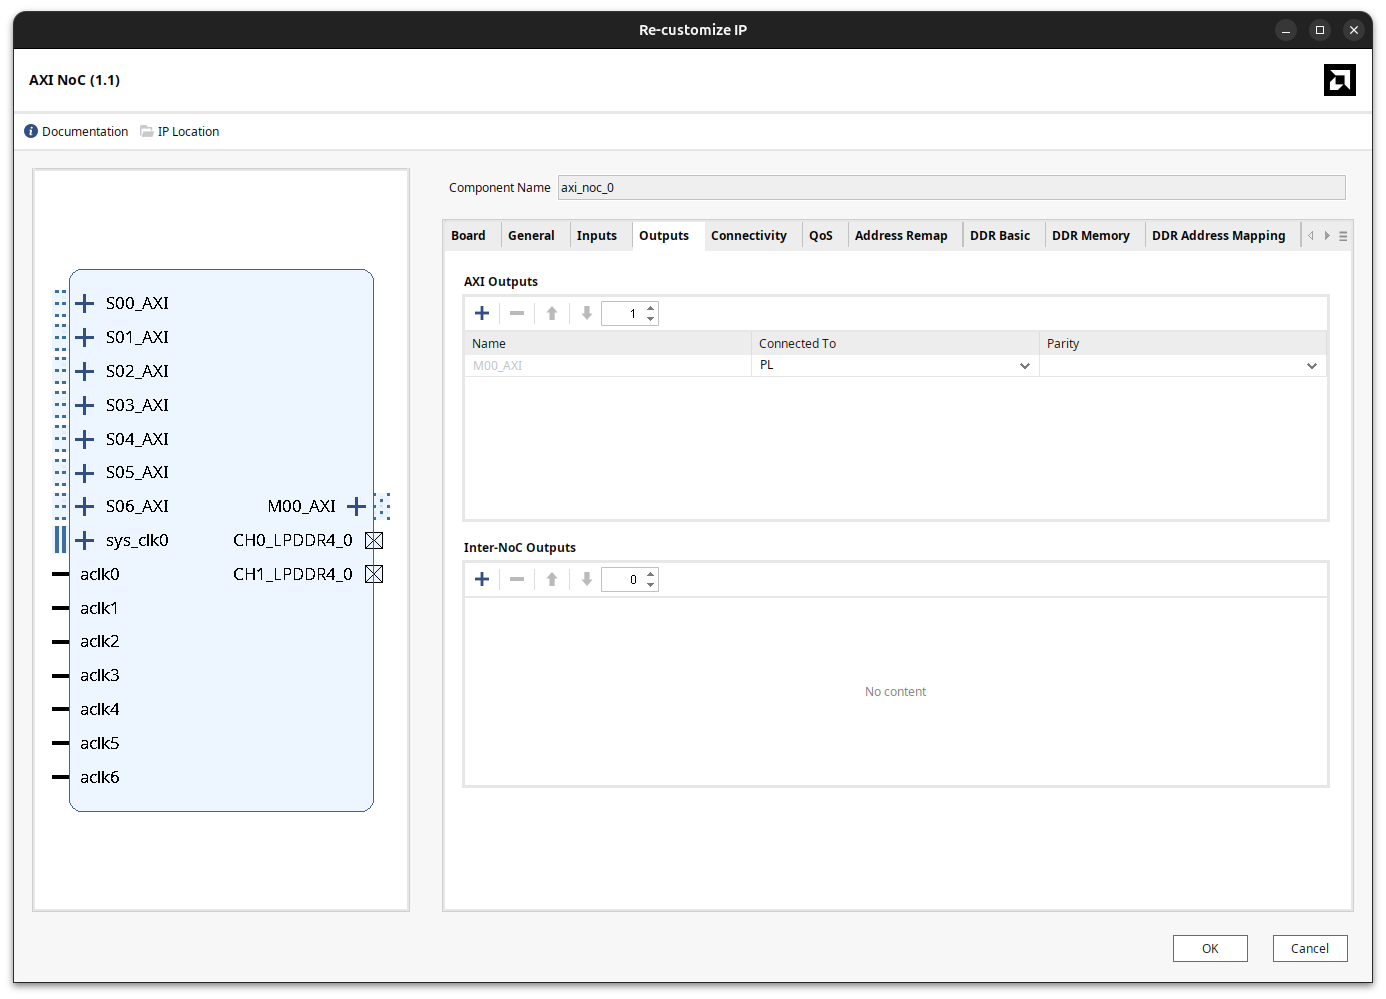Remove selected AXI output row
This screenshot has width=1386, height=999.
click(517, 313)
